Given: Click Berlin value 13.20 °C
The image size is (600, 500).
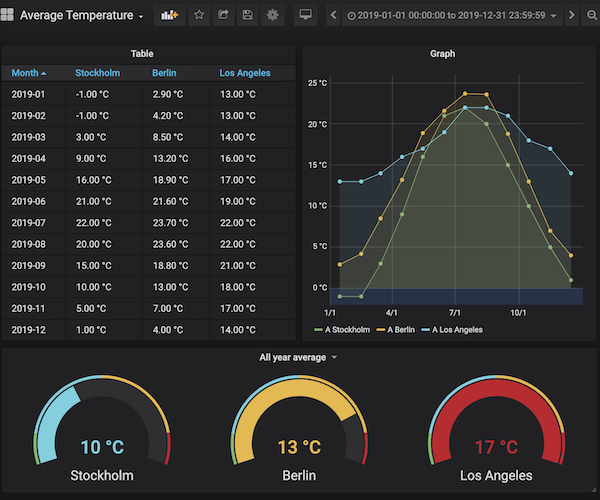Looking at the screenshot, I should pos(170,158).
